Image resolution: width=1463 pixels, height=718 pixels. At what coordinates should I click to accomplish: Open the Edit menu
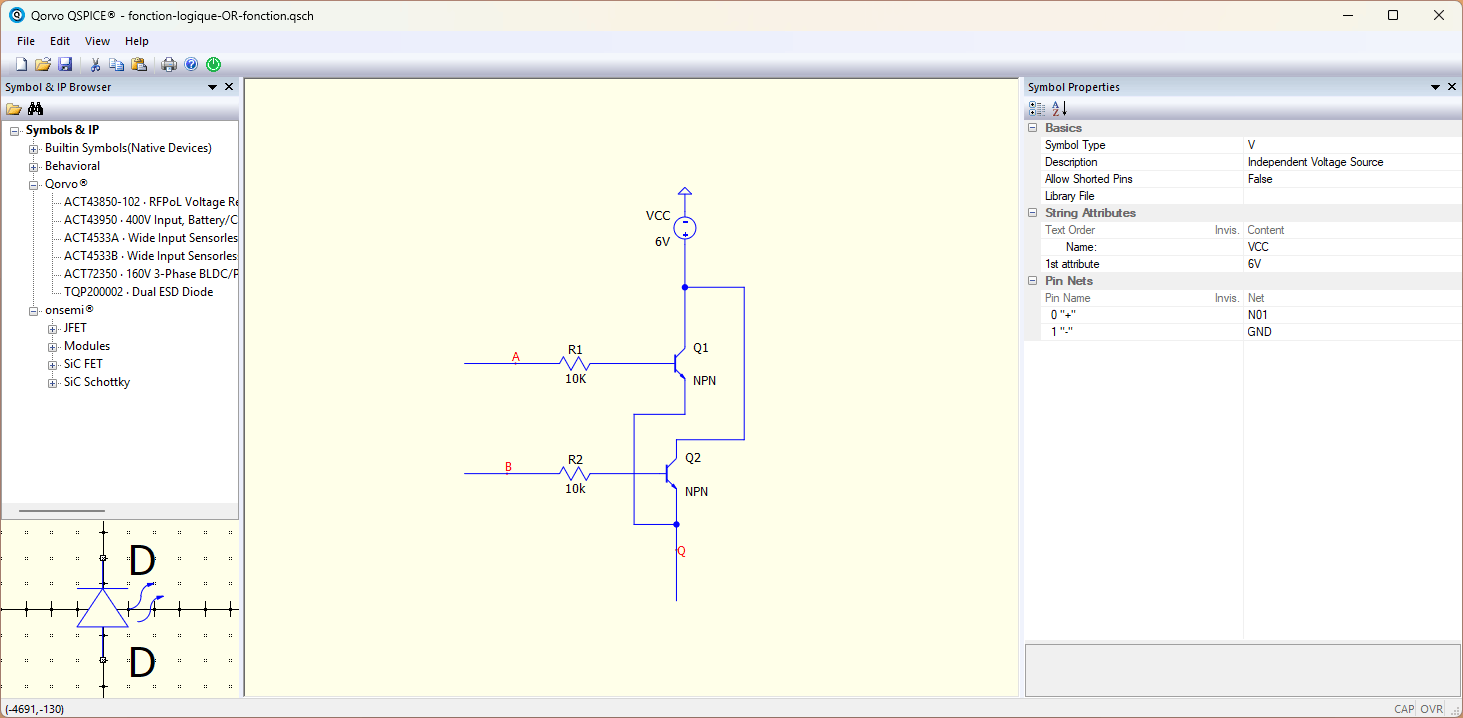click(60, 41)
